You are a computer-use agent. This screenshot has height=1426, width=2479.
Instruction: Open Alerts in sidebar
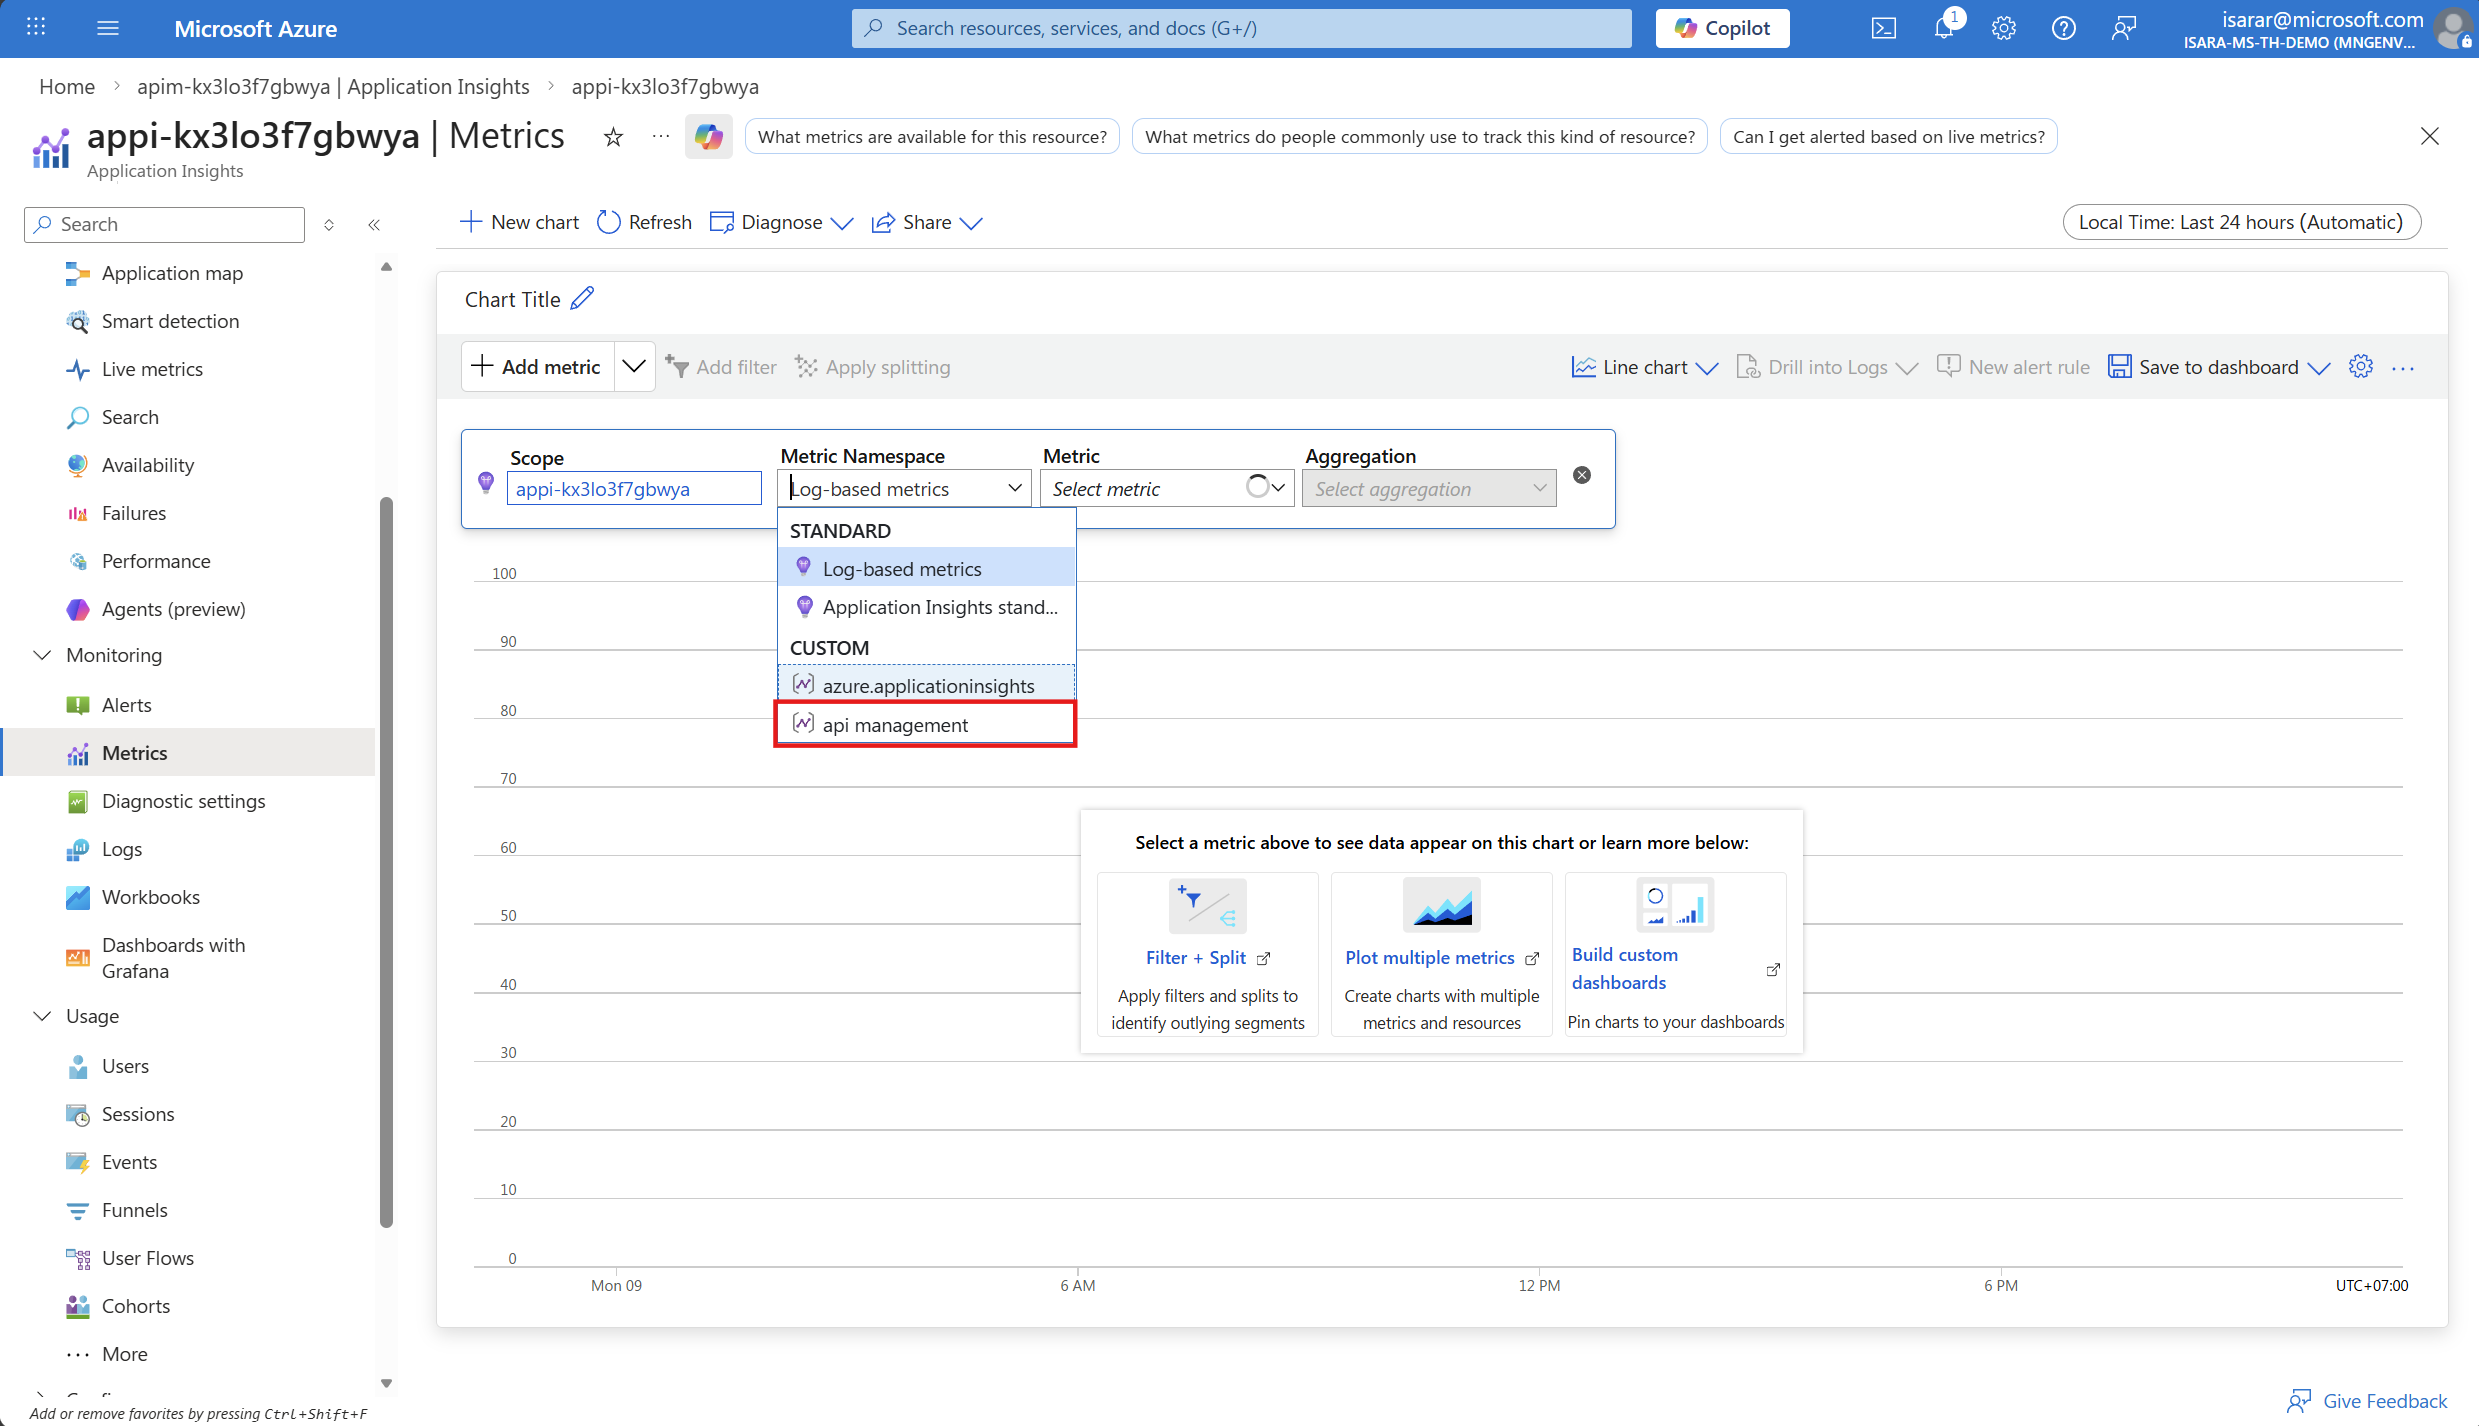tap(127, 705)
